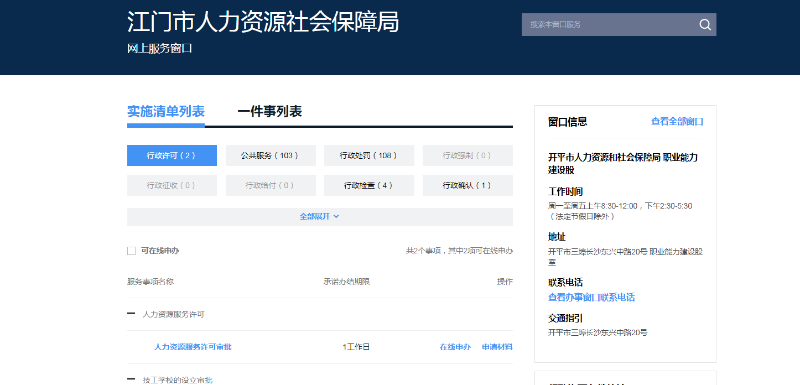This screenshot has width=800, height=385.
Task: Select 公共服务 (103) category
Action: click(271, 156)
